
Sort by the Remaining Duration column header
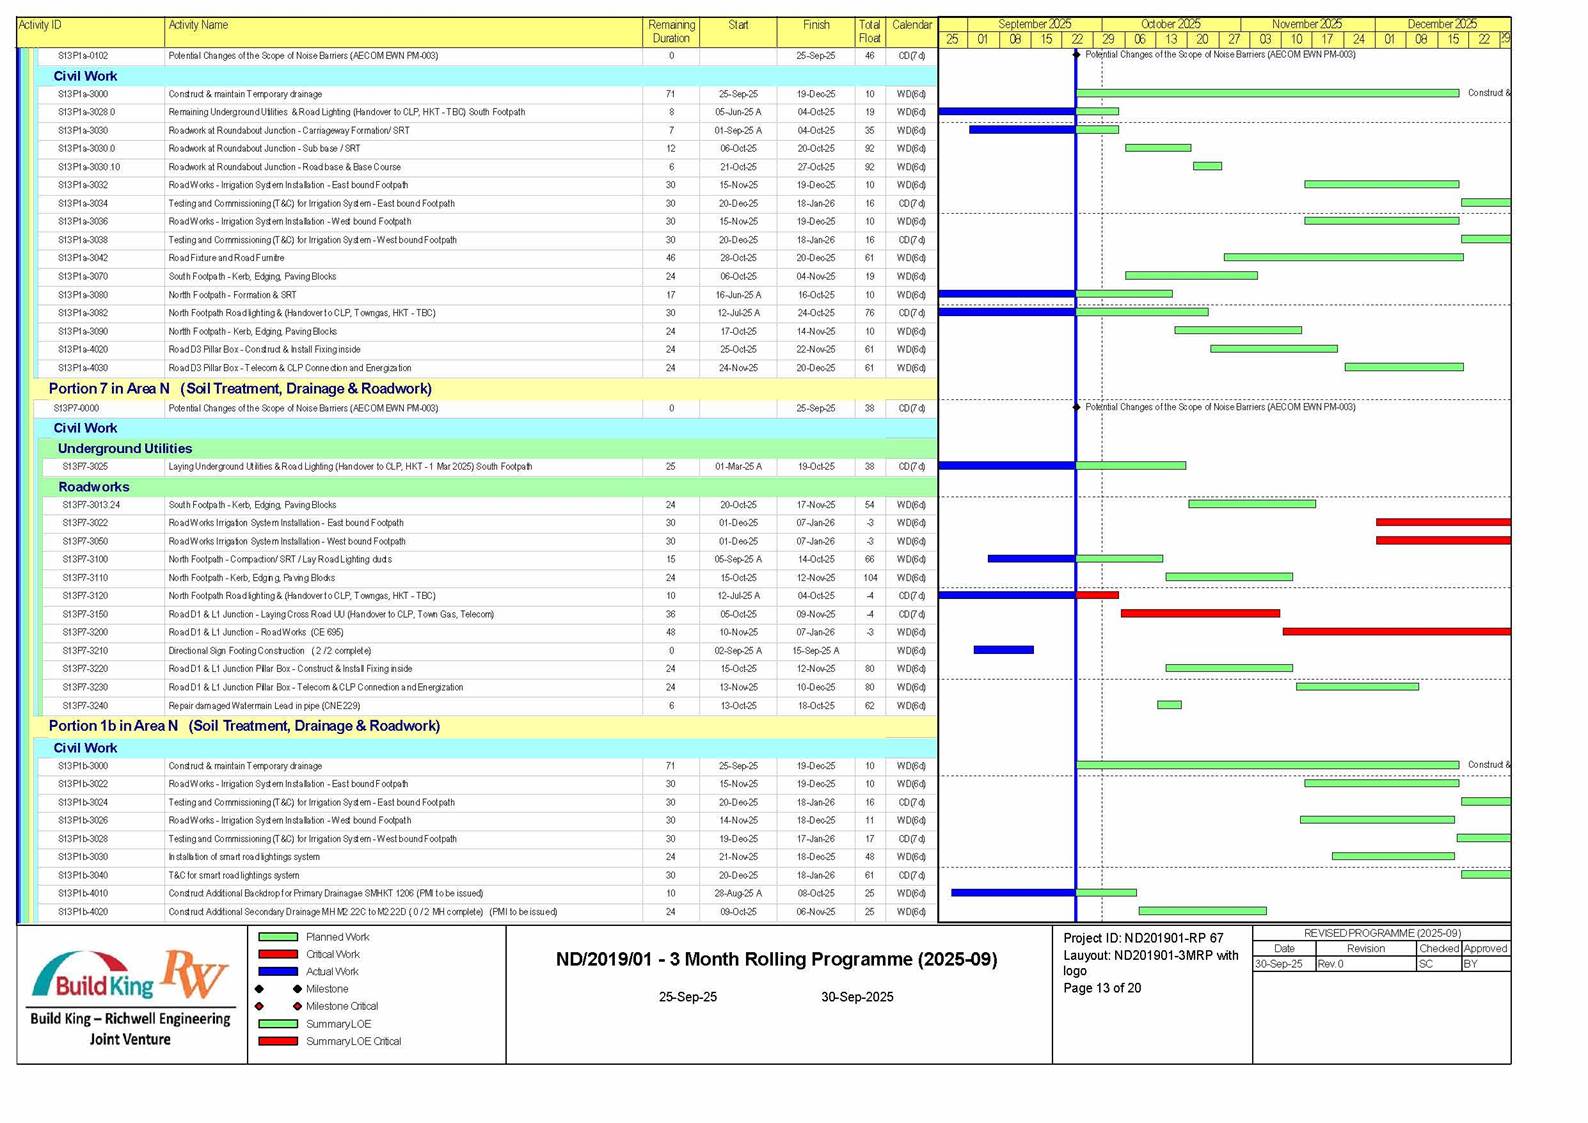click(x=671, y=32)
